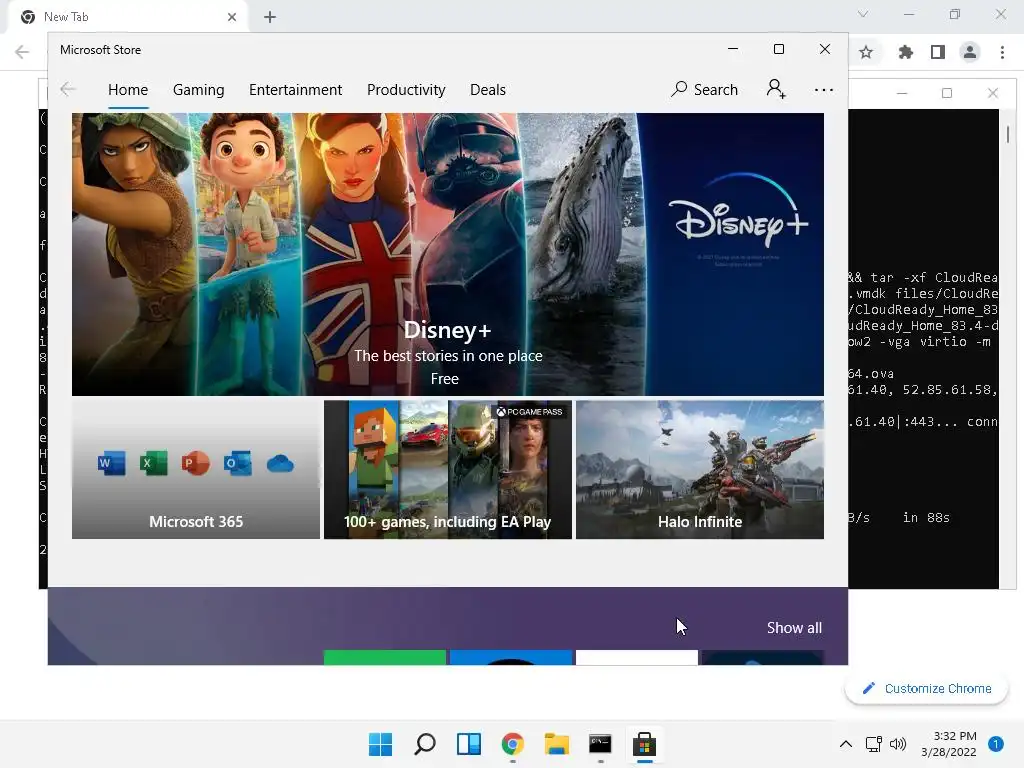This screenshot has height=768, width=1024.
Task: Maximize the terminal window behind the Store
Action: tap(947, 93)
